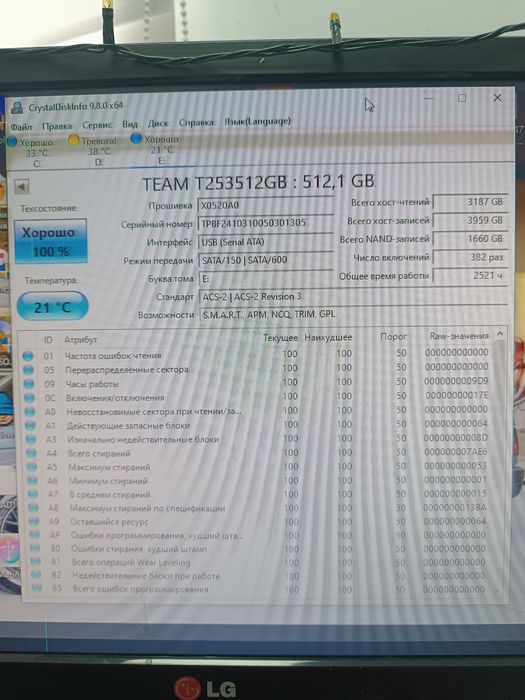
Task: Click status circle for attribute A9
Action: click(x=34, y=521)
